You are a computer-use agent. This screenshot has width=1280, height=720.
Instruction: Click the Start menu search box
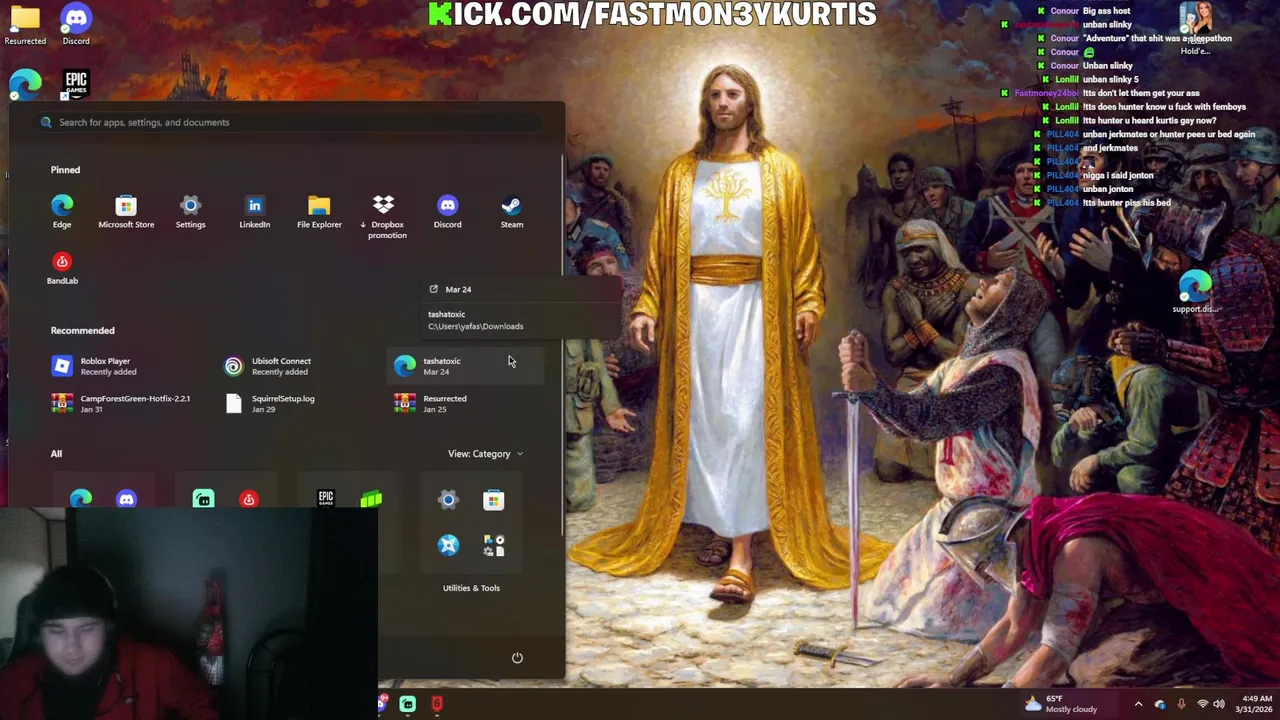[288, 122]
